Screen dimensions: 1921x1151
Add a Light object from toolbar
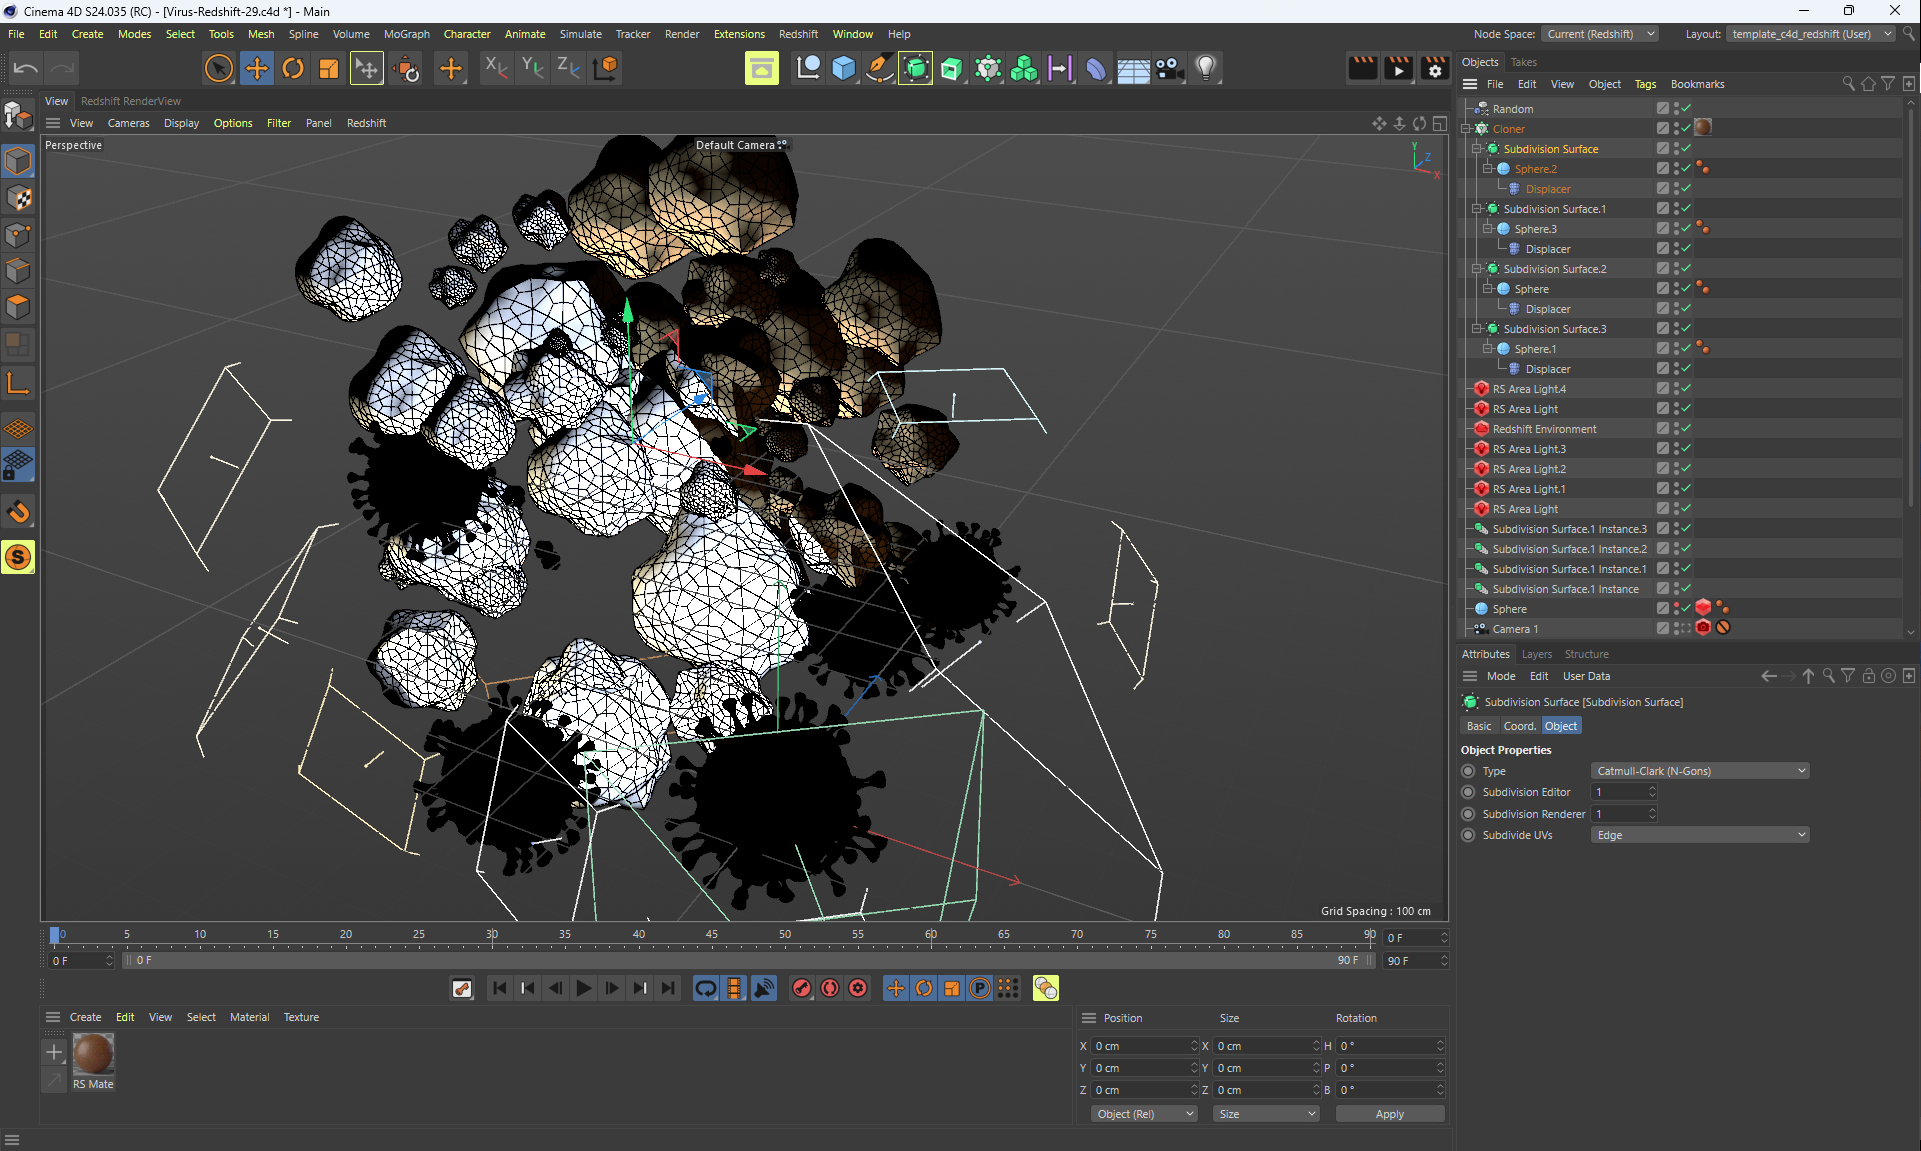click(1206, 68)
